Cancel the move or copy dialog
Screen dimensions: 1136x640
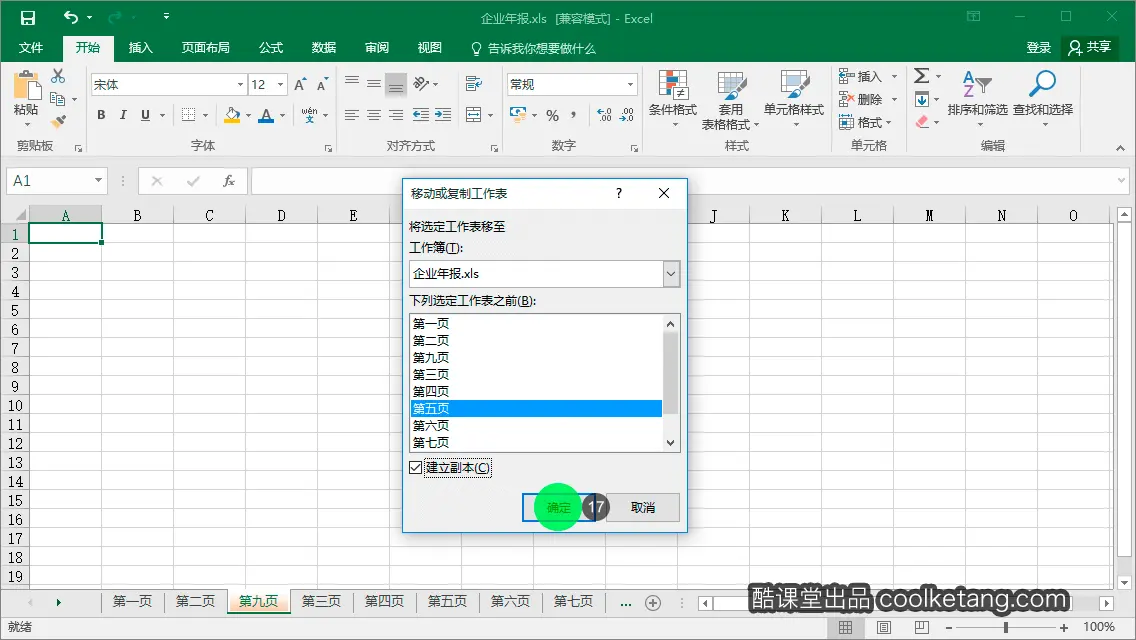pos(643,507)
